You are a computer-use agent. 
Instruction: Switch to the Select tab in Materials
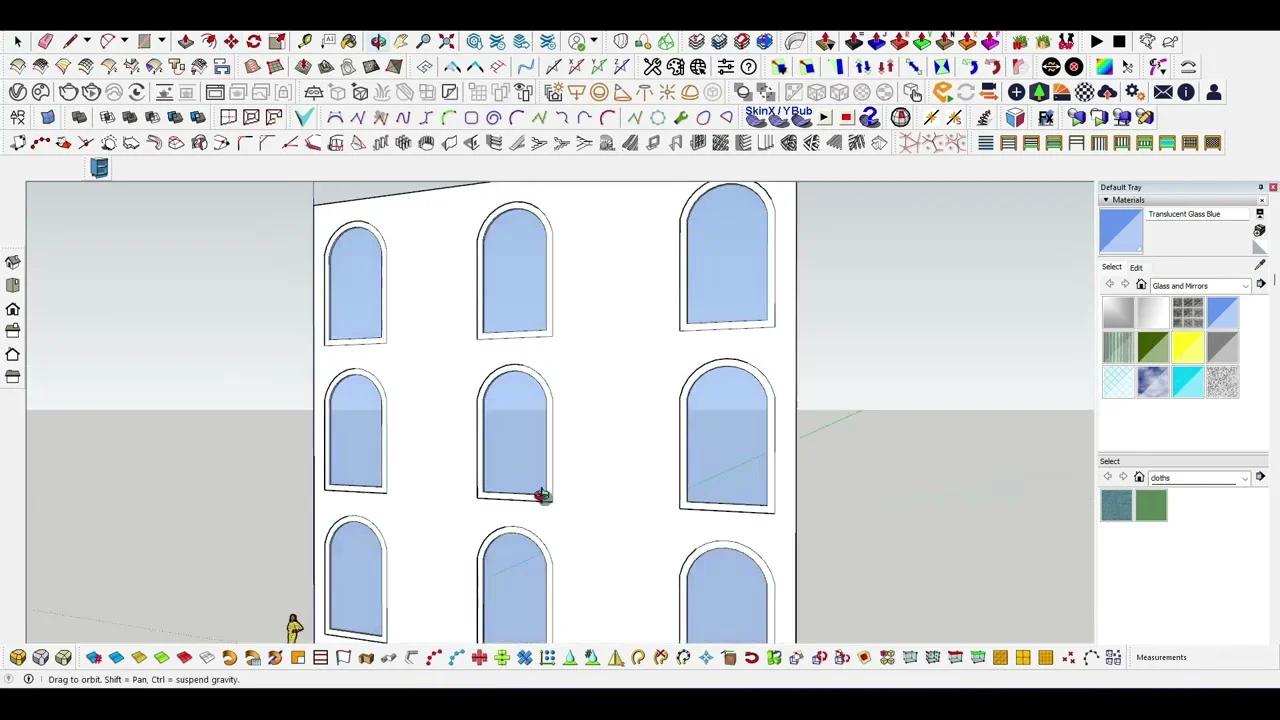pos(1112,267)
